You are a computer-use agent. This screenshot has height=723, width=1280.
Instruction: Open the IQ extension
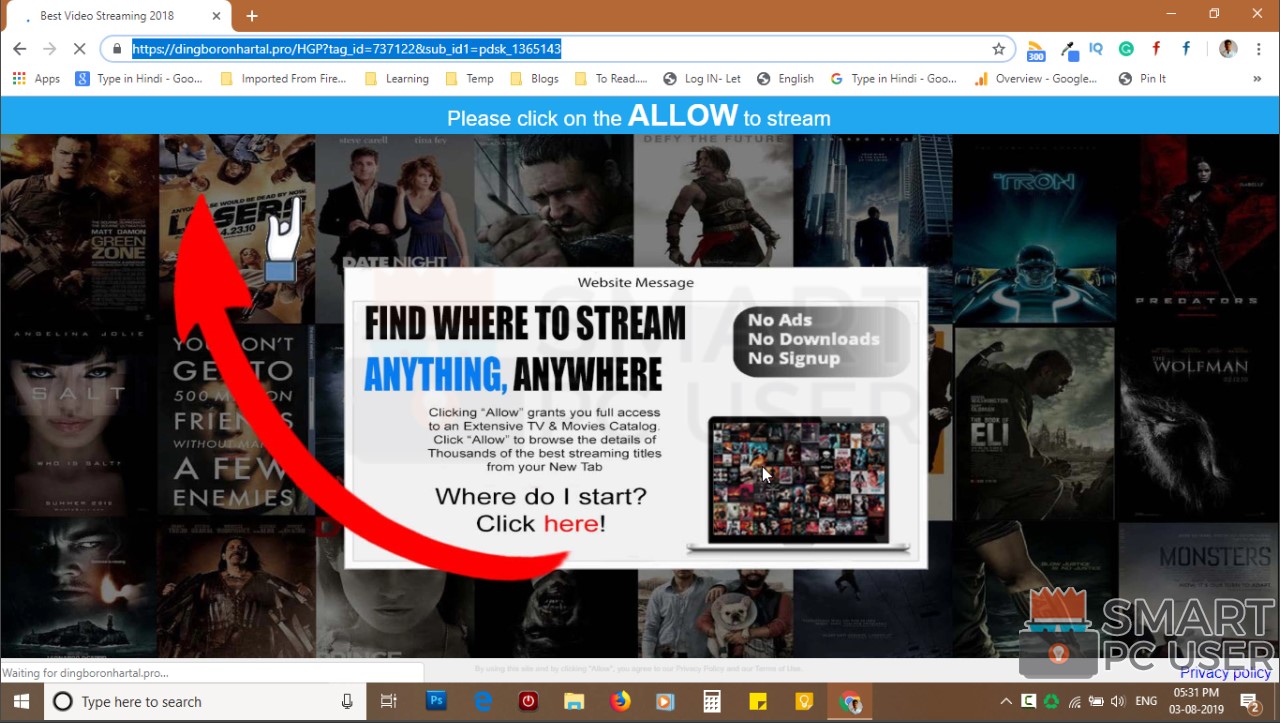tap(1096, 48)
